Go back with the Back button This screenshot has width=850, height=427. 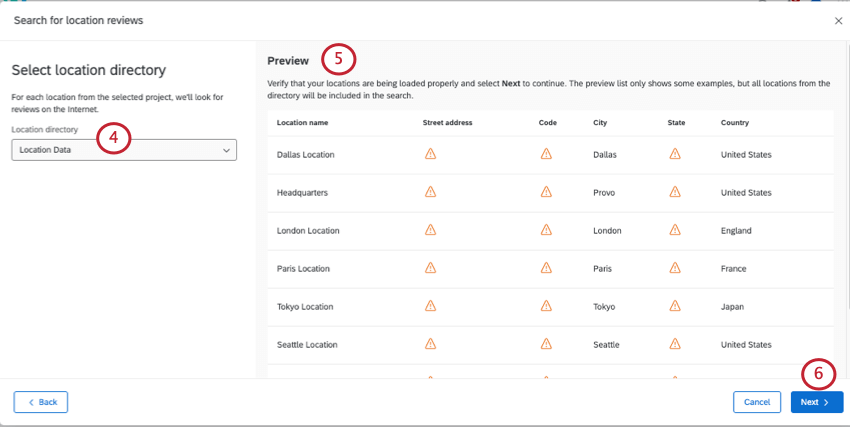click(x=41, y=402)
